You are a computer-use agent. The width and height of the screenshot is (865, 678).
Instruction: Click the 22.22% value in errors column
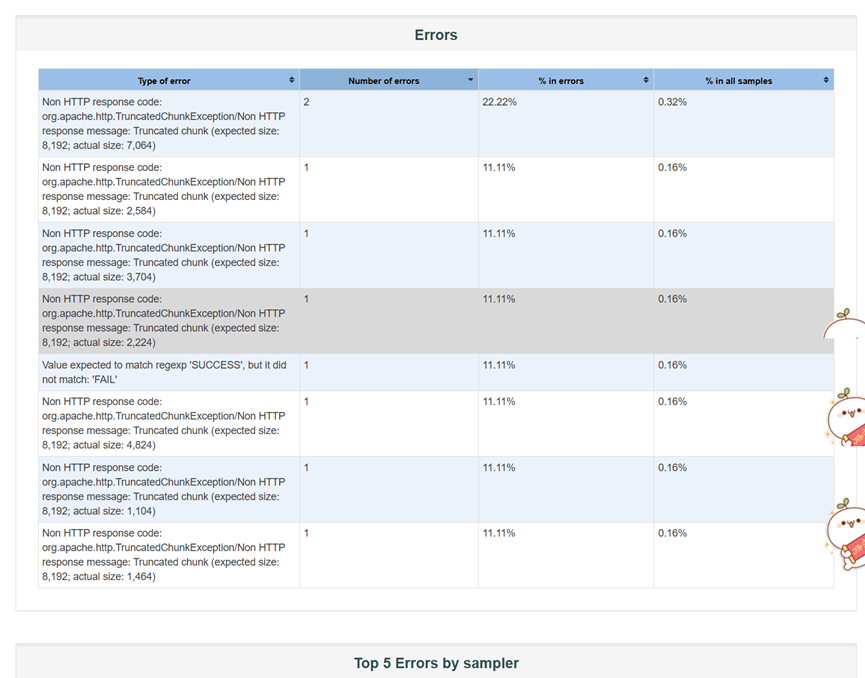tap(499, 102)
